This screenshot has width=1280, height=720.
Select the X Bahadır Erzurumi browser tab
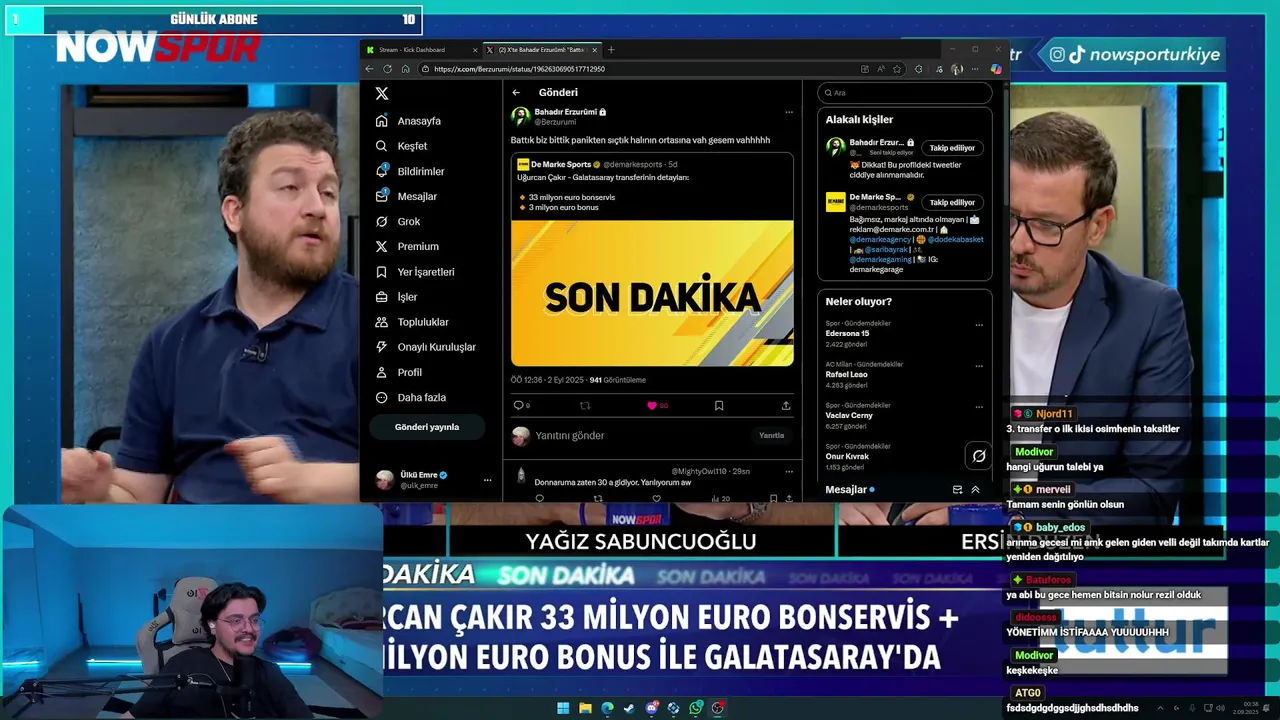tap(541, 50)
